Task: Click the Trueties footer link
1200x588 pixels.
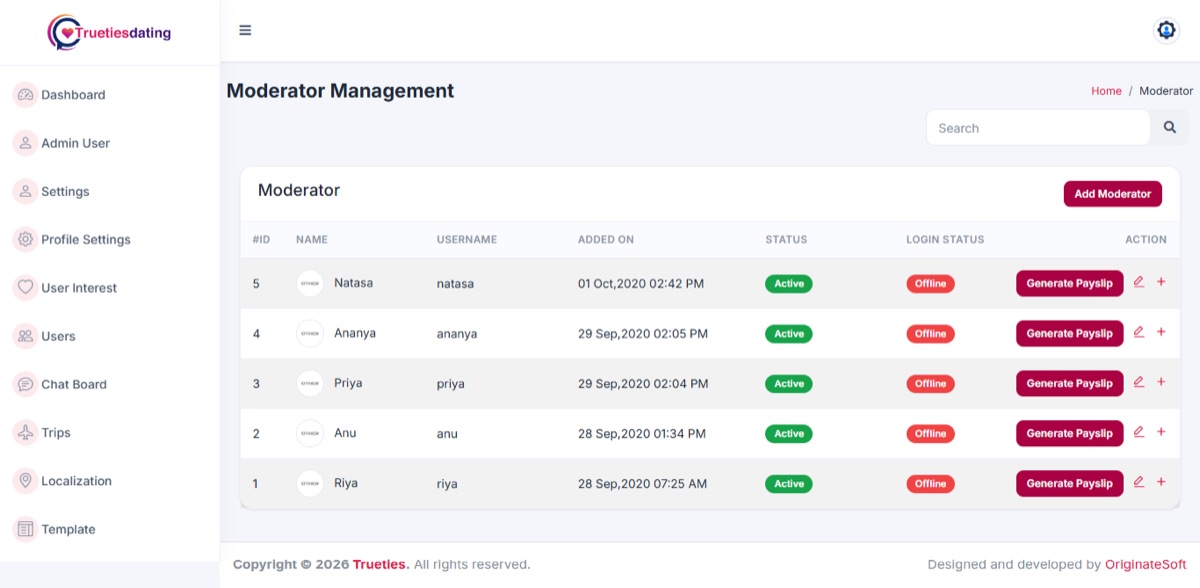Action: [x=380, y=565]
